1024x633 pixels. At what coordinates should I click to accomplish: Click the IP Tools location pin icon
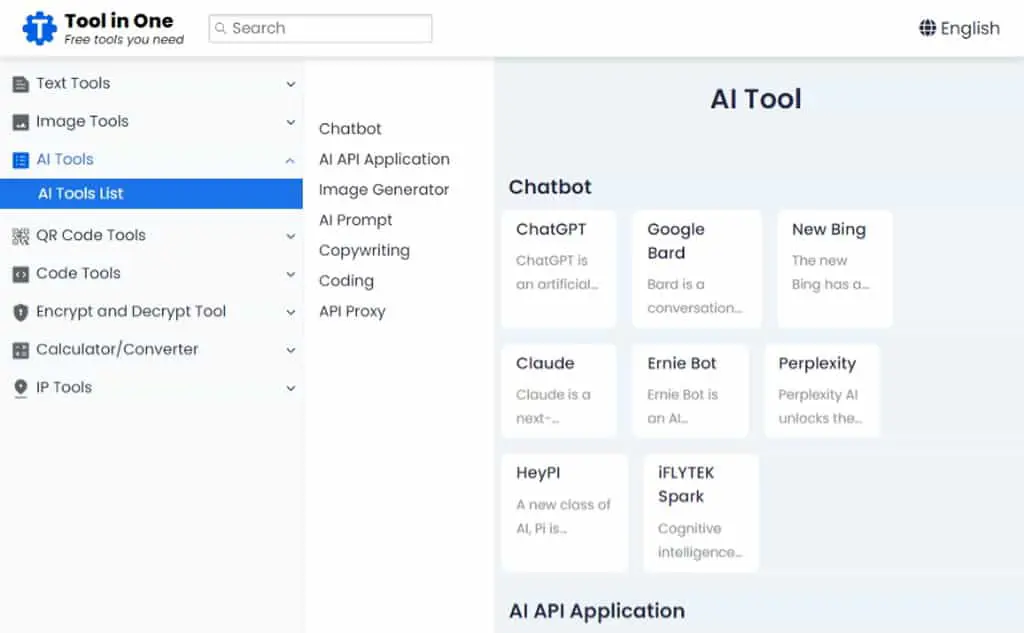click(21, 388)
